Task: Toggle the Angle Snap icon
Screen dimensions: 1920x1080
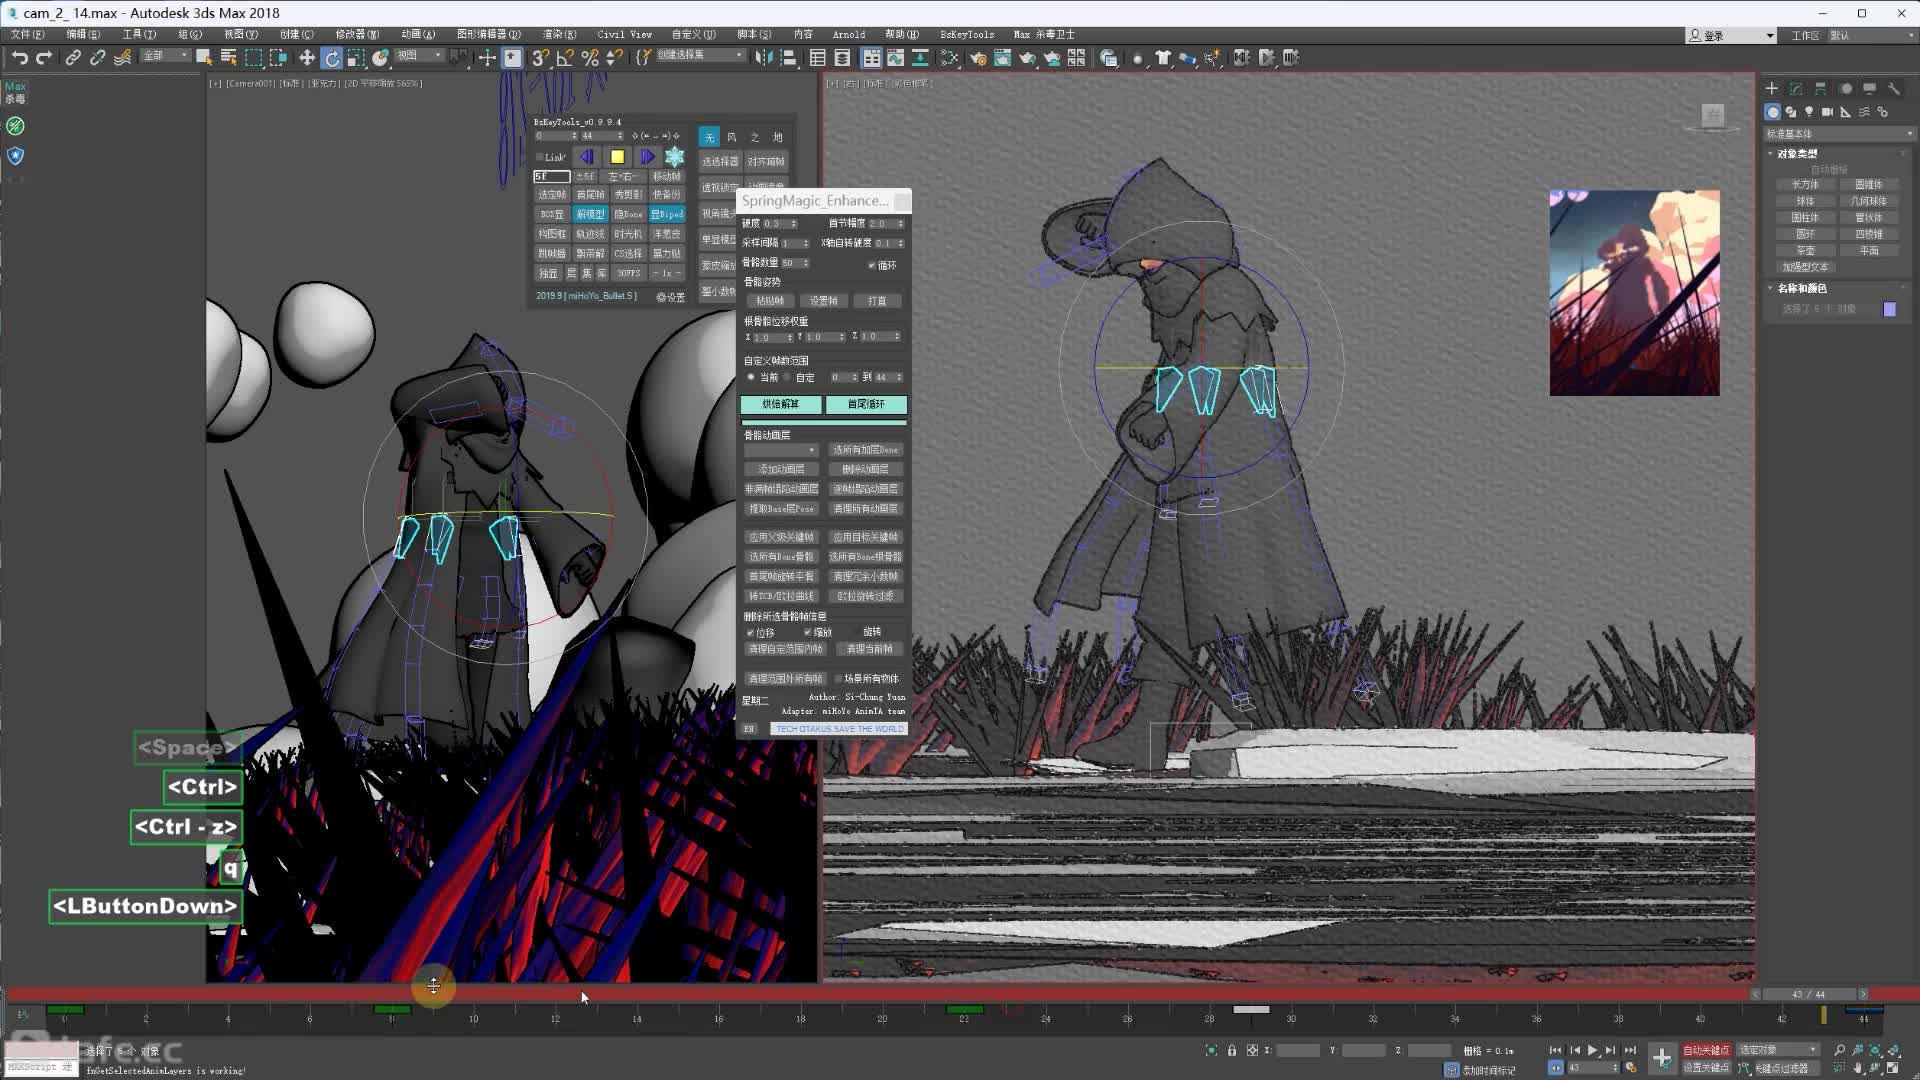Action: [x=565, y=58]
